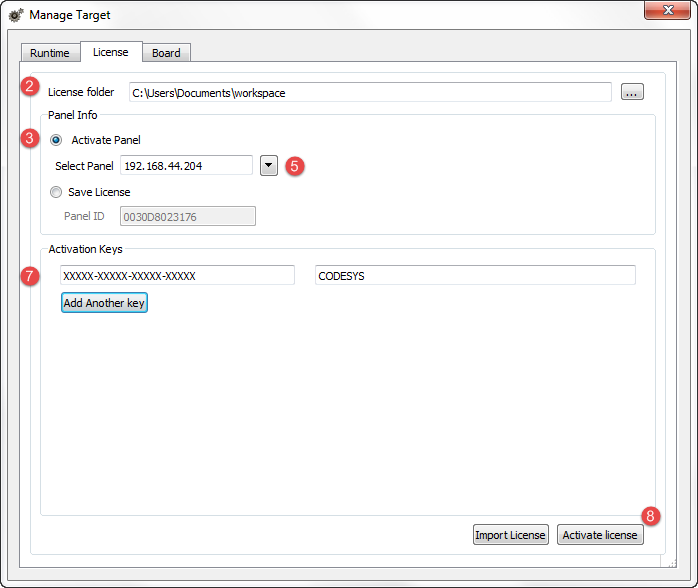Open the Board tab
Image resolution: width=698 pixels, height=588 pixels.
click(x=166, y=53)
